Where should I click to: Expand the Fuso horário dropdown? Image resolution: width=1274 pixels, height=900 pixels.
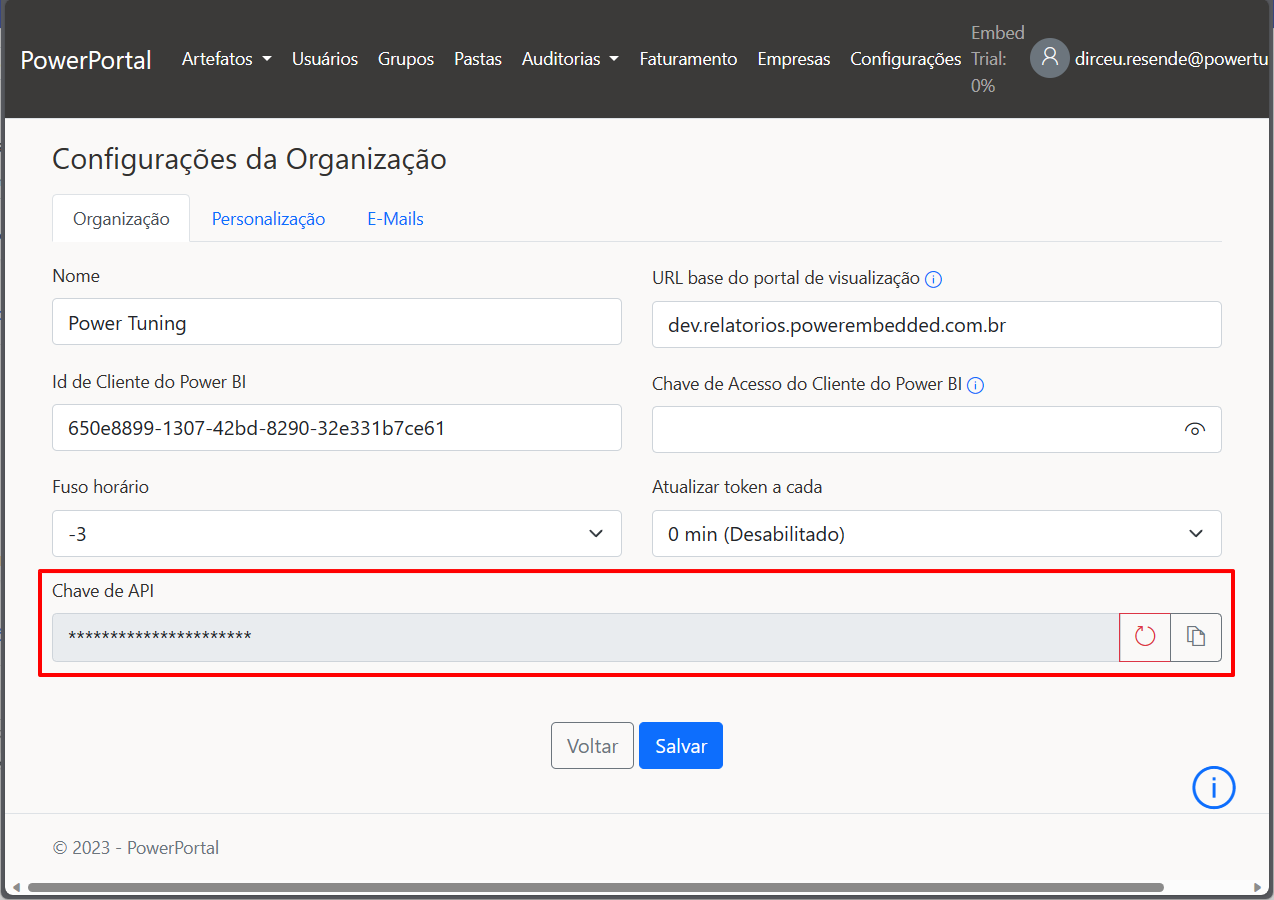point(336,534)
